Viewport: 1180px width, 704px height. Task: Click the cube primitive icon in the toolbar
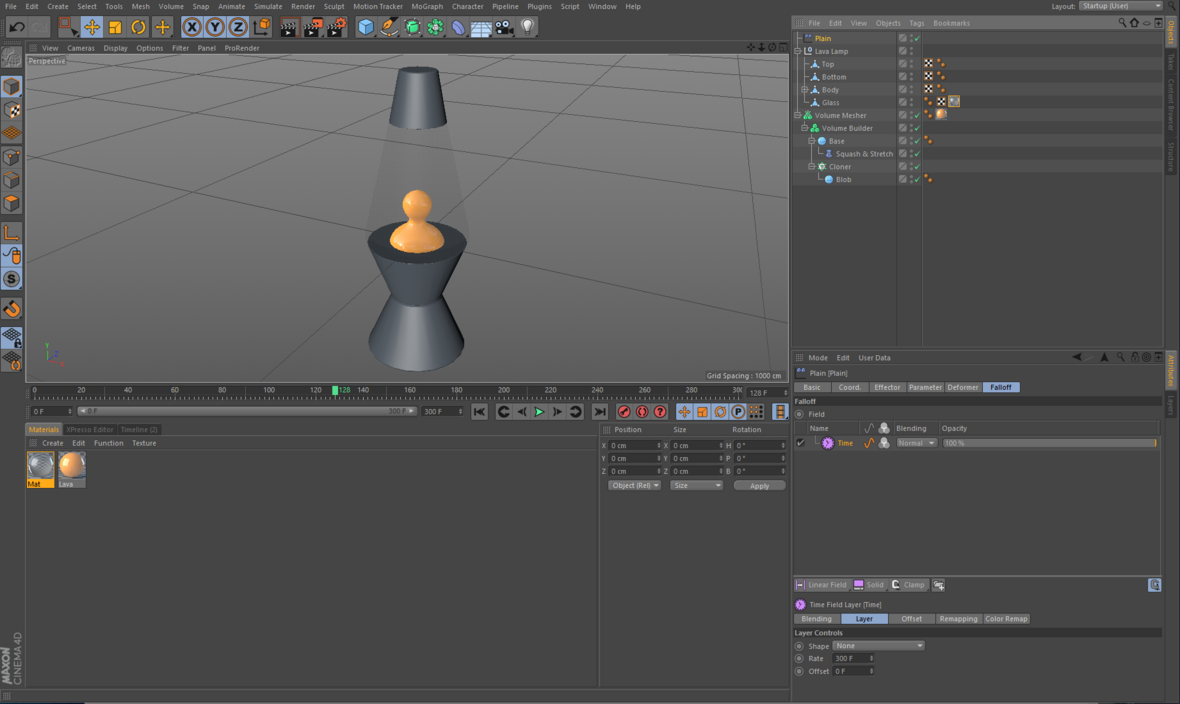click(364, 27)
